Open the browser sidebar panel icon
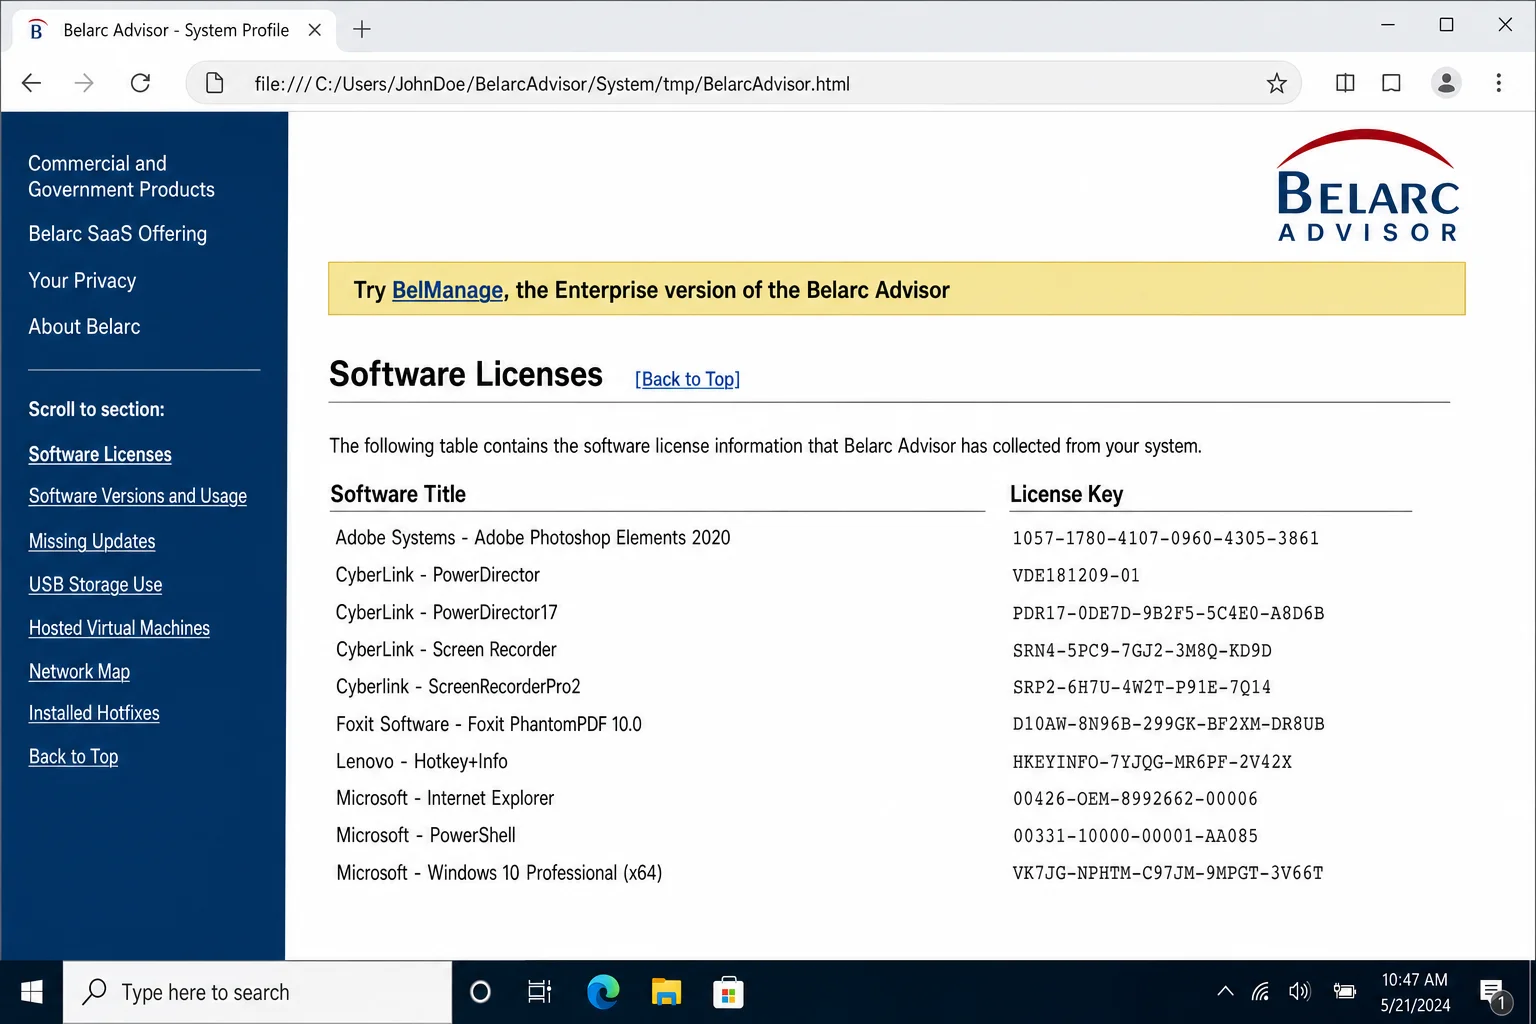This screenshot has height=1024, width=1536. [x=1391, y=83]
